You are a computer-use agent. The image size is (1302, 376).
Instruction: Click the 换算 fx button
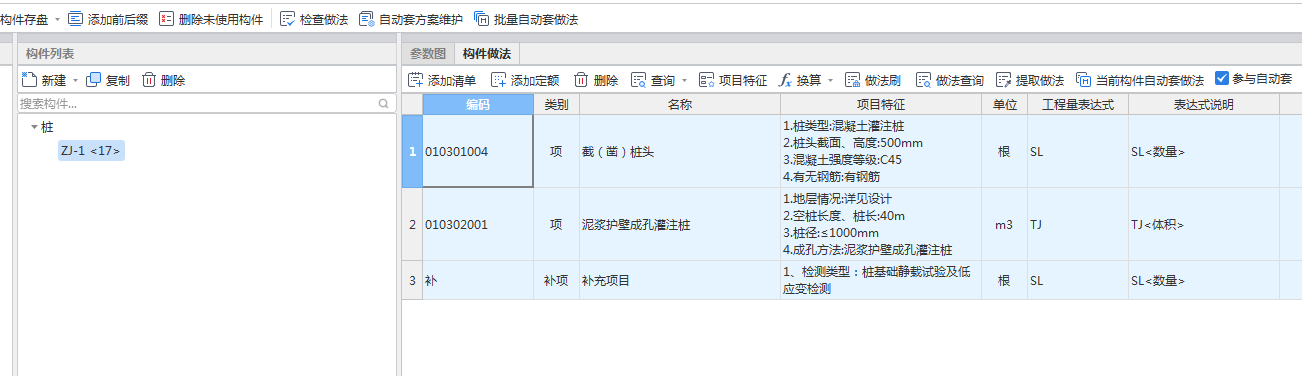[800, 80]
